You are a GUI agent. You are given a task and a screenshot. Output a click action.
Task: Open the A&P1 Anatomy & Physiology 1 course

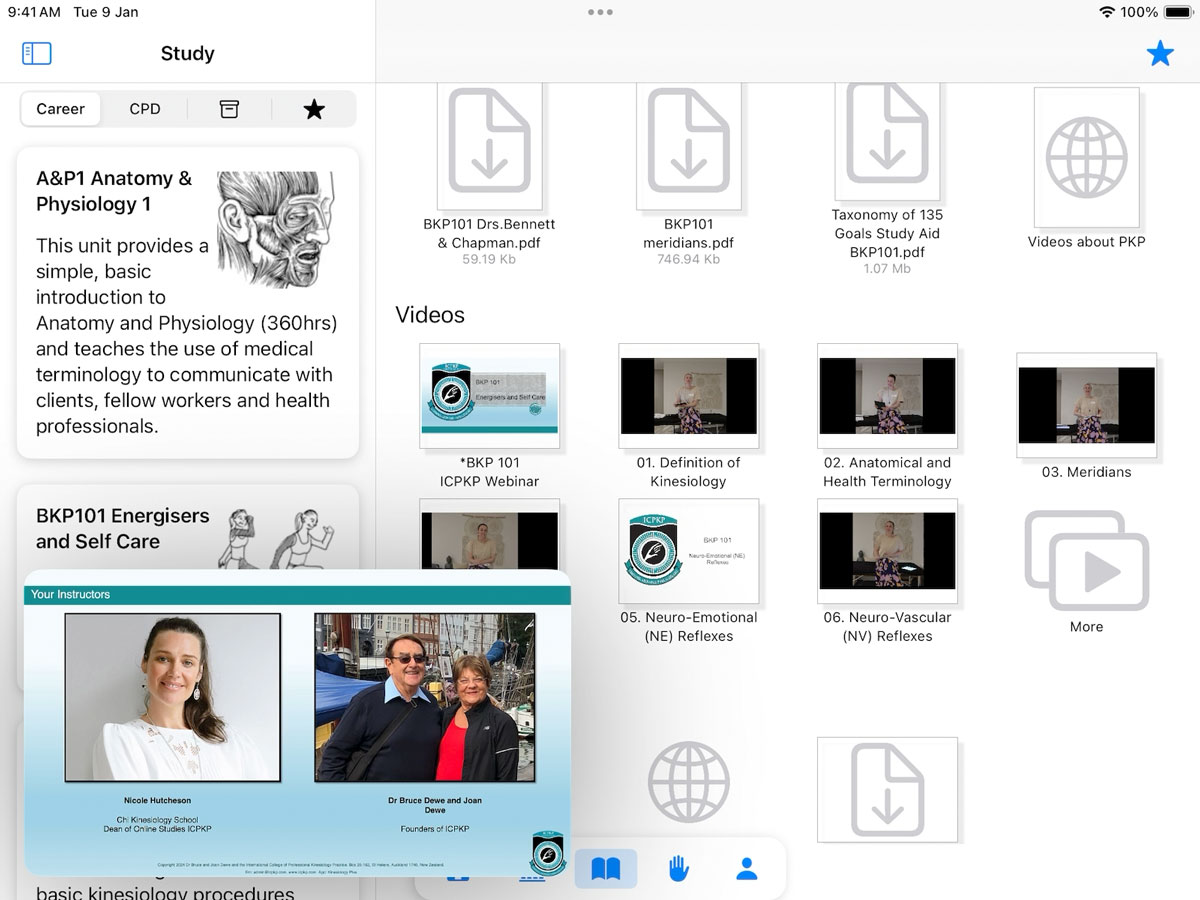click(x=188, y=302)
